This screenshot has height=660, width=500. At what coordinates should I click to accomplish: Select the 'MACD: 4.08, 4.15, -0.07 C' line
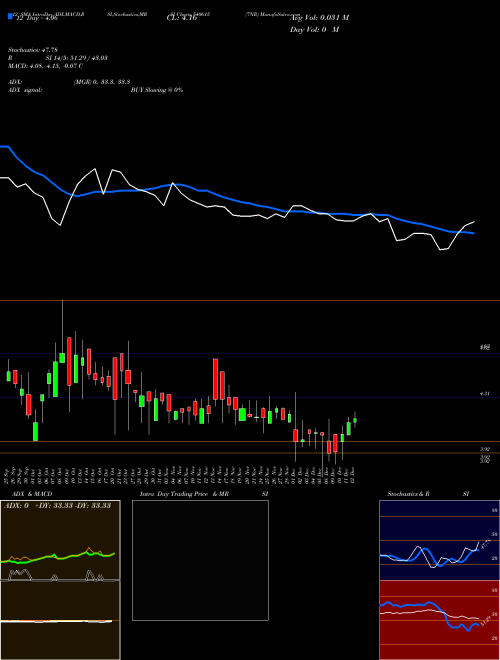coord(45,66)
